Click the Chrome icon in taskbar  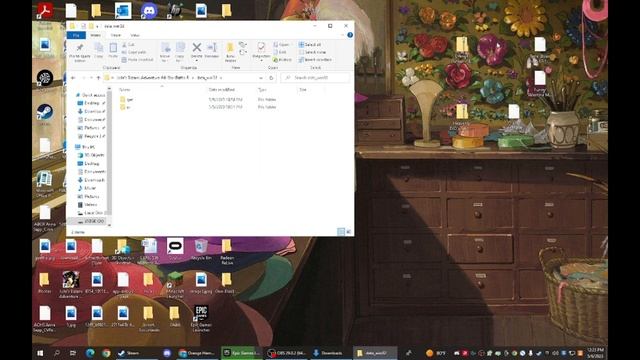[107, 353]
